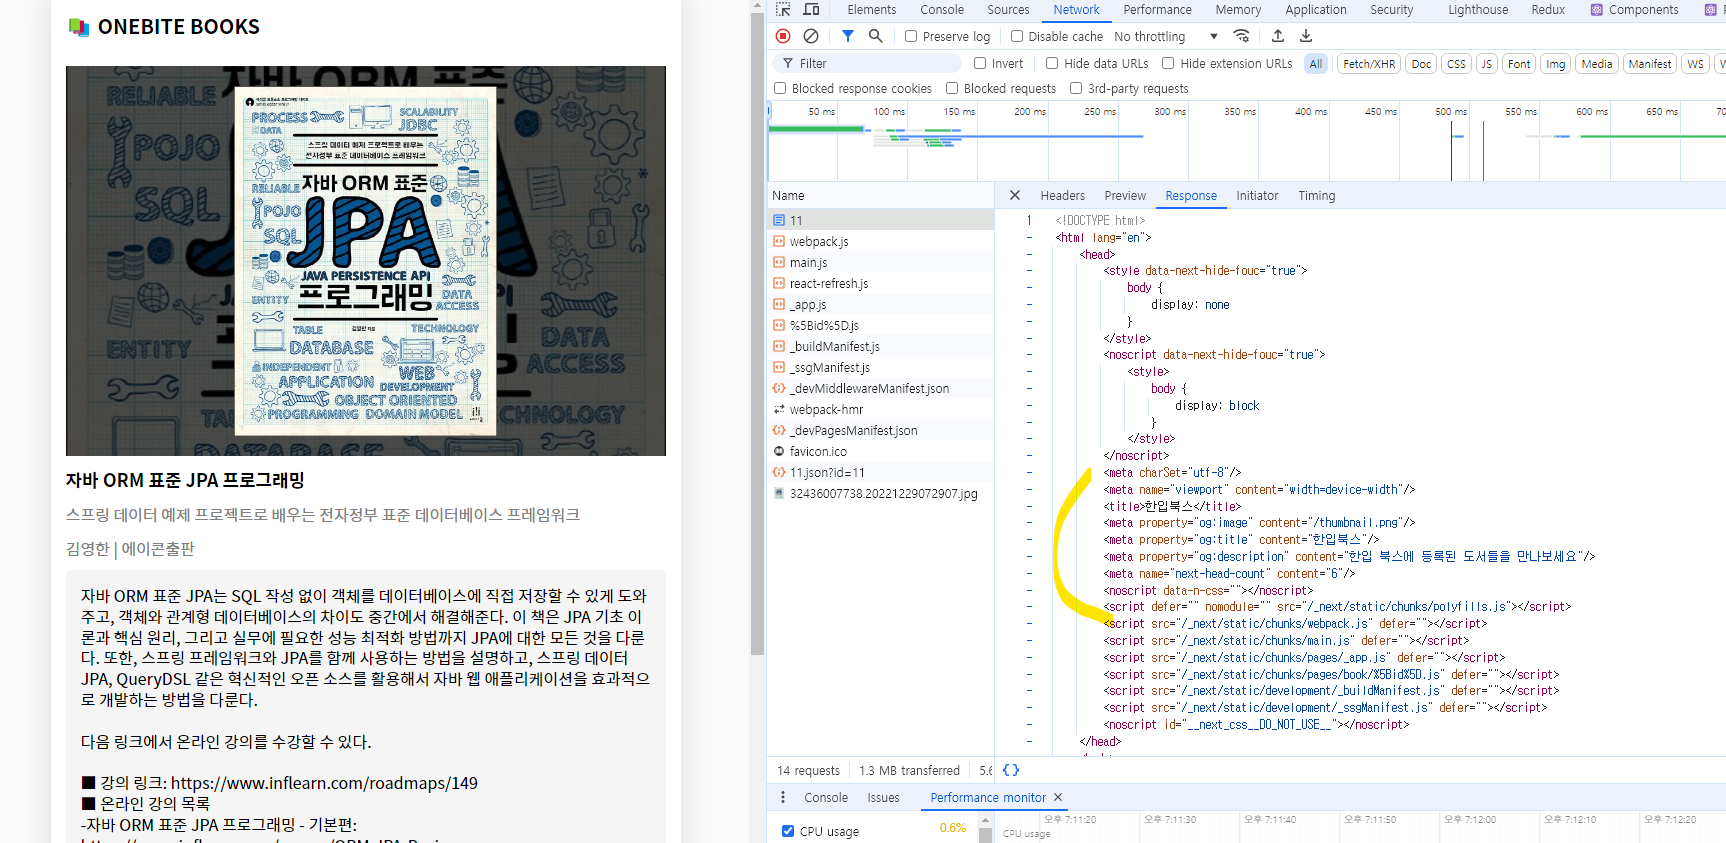
Task: Check Blocked requests checkbox
Action: [x=952, y=88]
